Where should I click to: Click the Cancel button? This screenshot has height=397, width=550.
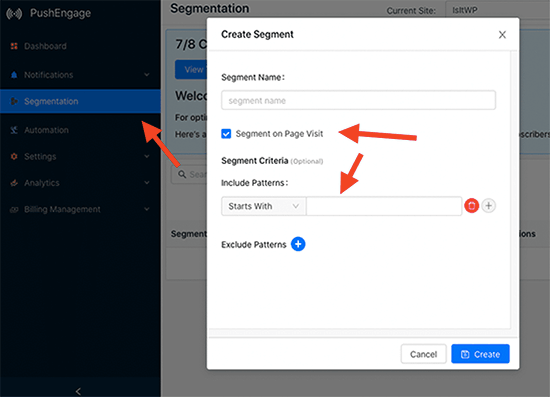(x=423, y=354)
